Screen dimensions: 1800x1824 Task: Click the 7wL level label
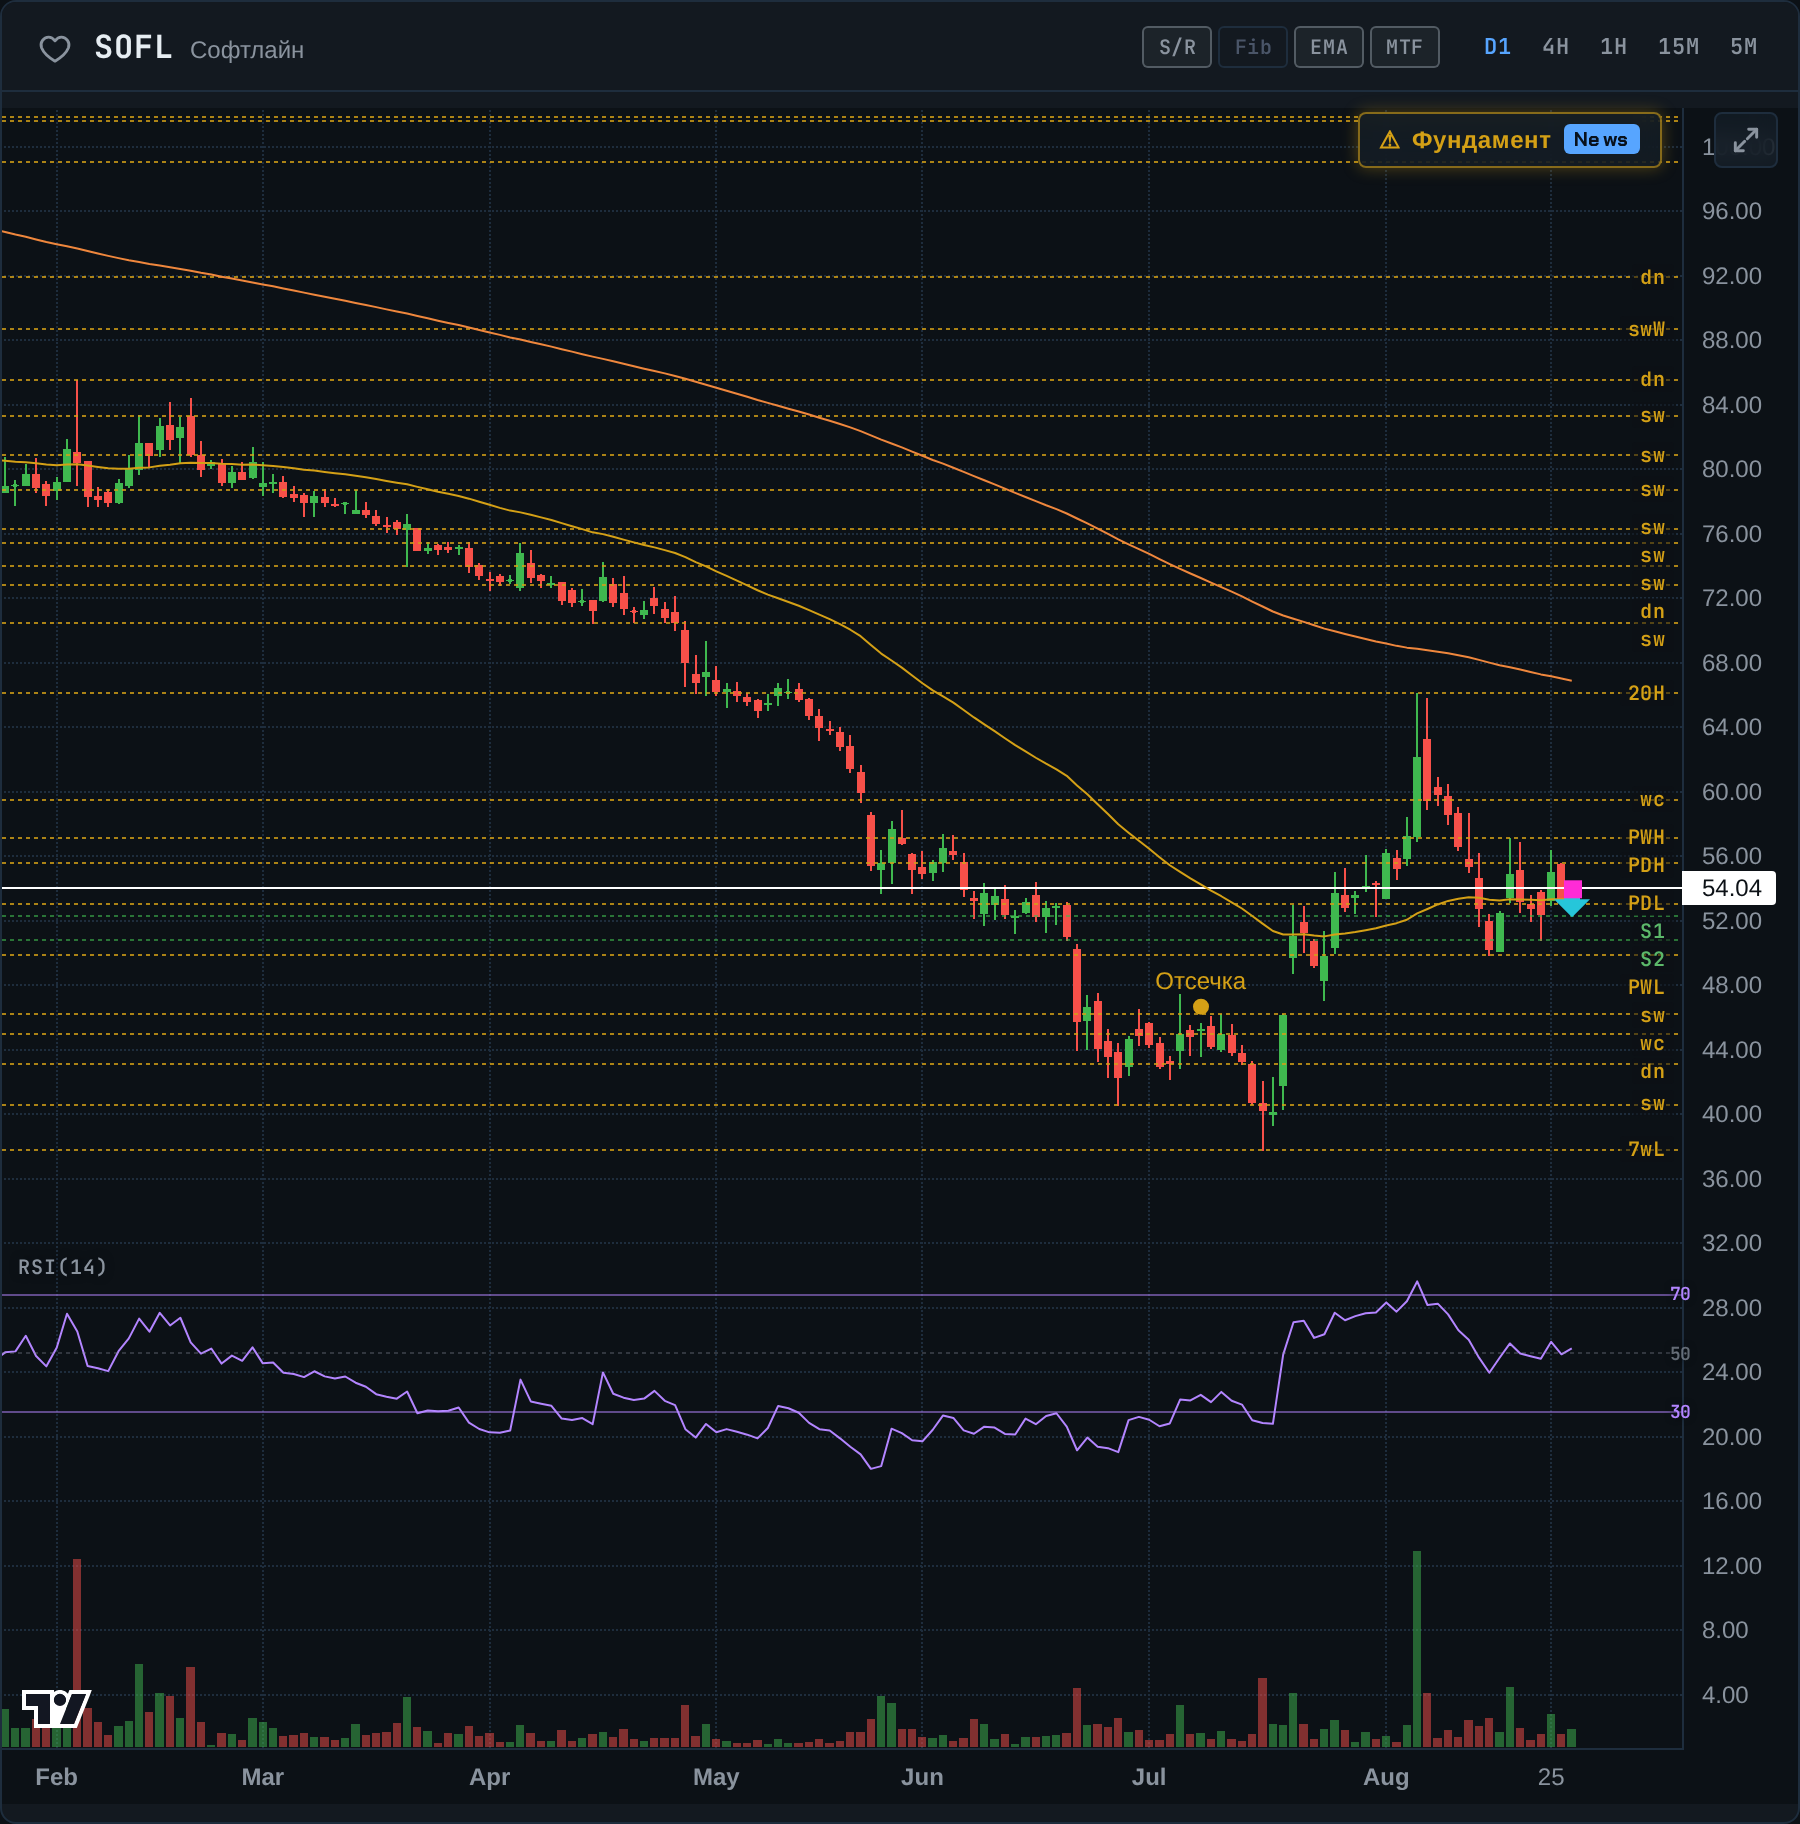coord(1646,1149)
